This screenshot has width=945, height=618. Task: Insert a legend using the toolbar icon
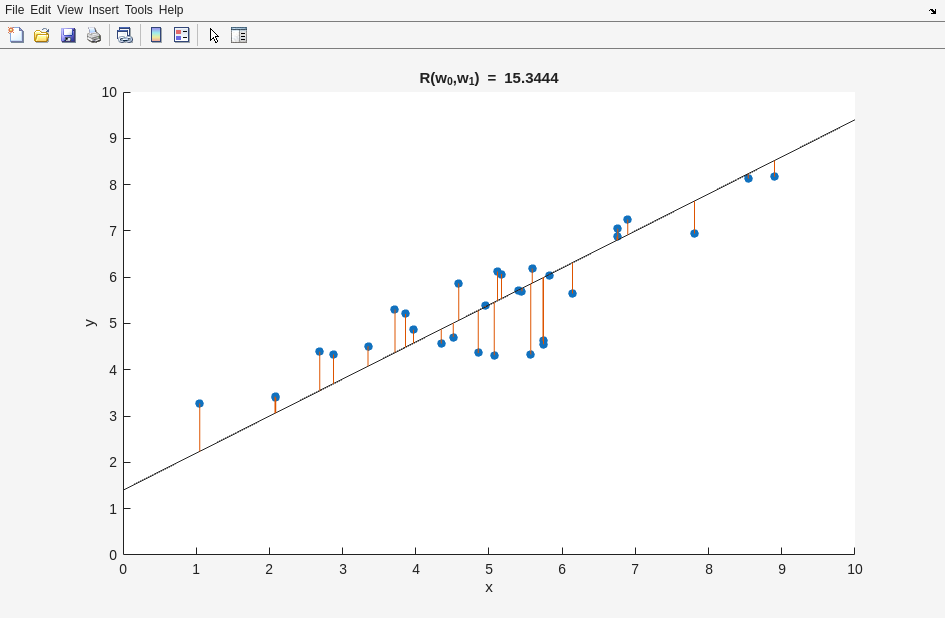pos(181,35)
